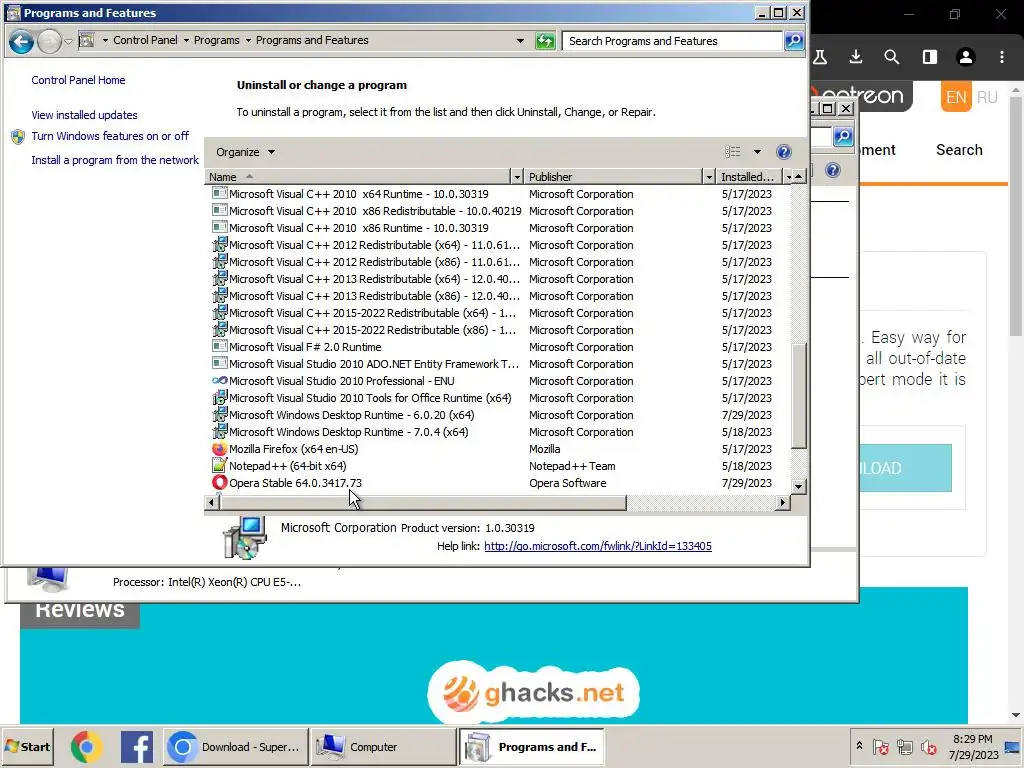This screenshot has height=768, width=1024.
Task: Select the Opera Stable program icon
Action: [219, 483]
